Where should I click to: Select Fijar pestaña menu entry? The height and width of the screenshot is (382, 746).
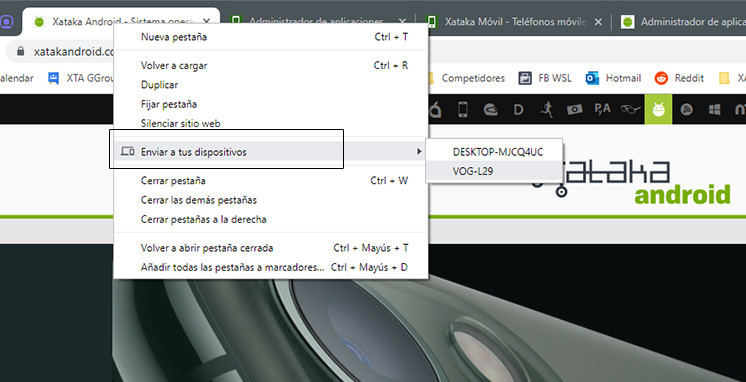(x=271, y=104)
